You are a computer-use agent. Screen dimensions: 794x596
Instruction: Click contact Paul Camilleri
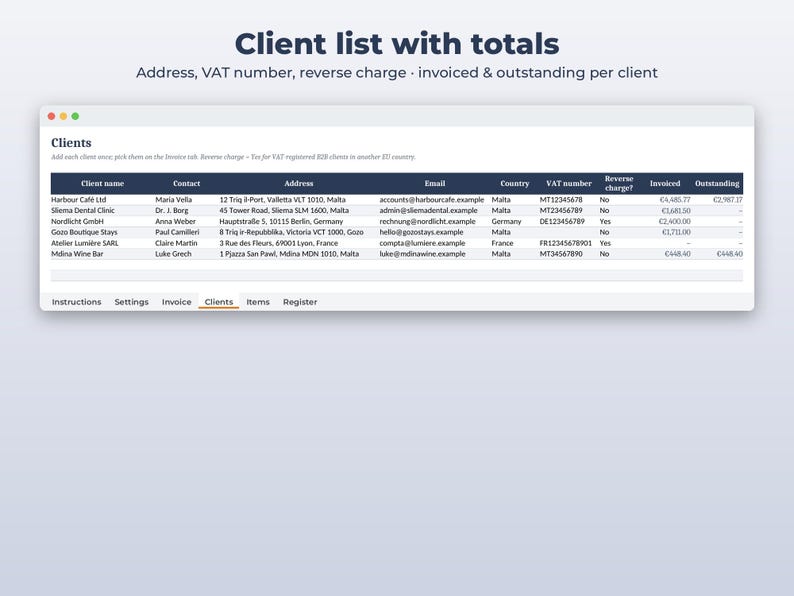[177, 232]
